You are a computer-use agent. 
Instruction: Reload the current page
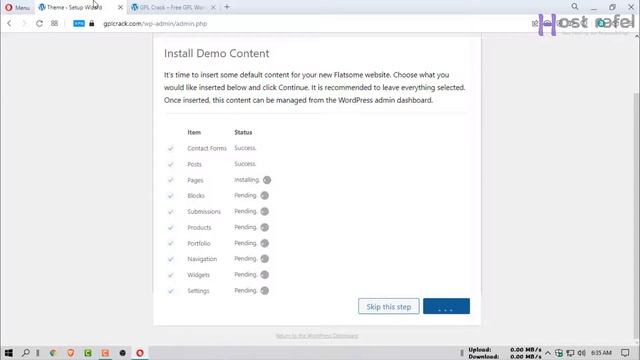point(39,24)
